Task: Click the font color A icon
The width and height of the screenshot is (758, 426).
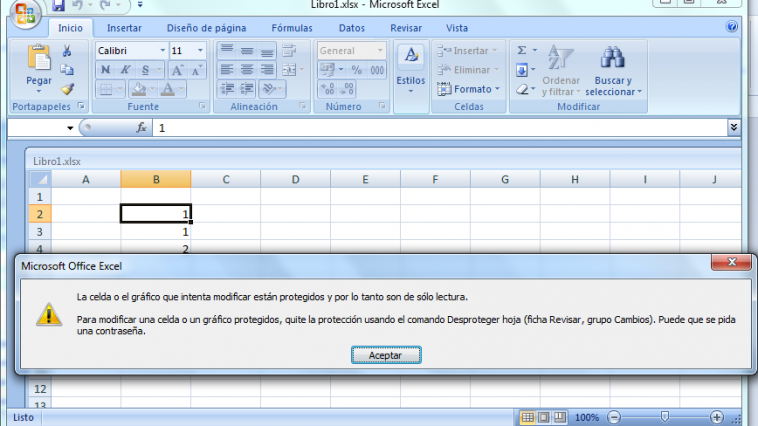Action: tap(168, 89)
